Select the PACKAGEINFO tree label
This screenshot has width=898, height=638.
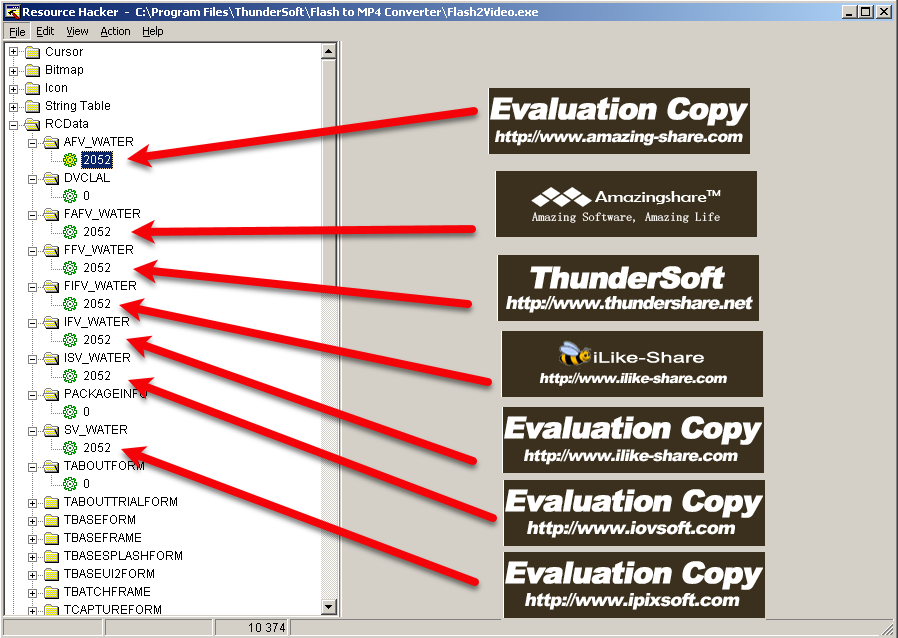(105, 394)
